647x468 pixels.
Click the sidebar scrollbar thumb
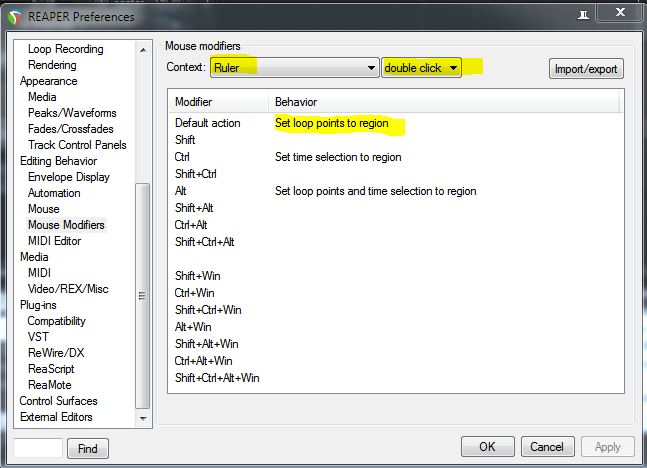143,295
